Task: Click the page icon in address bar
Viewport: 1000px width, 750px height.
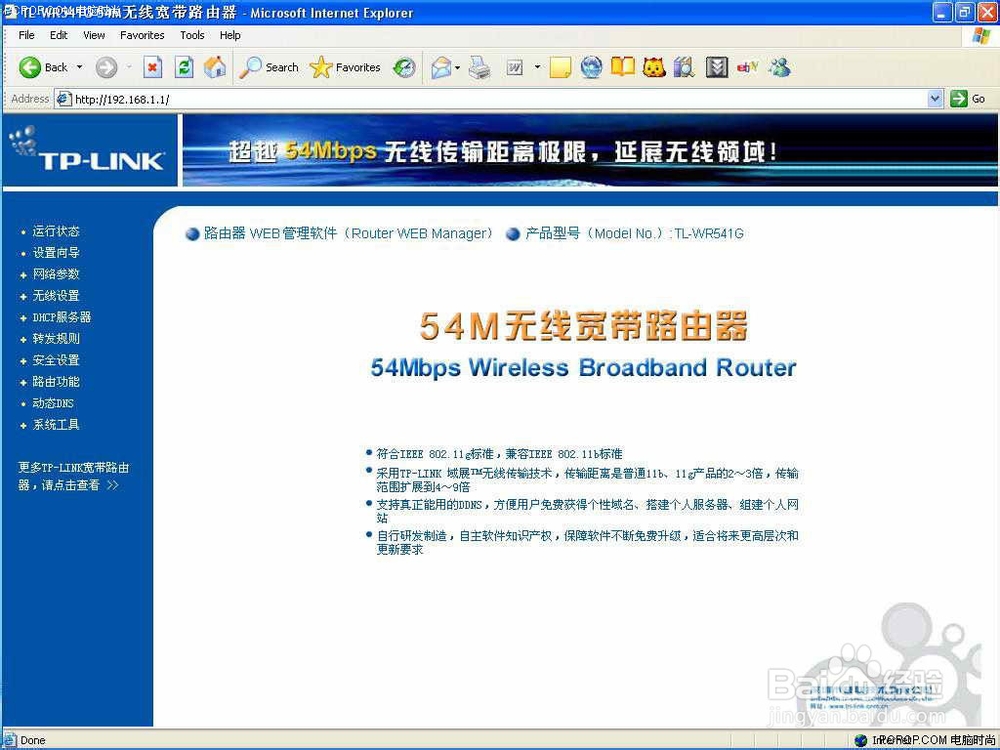Action: click(x=63, y=99)
